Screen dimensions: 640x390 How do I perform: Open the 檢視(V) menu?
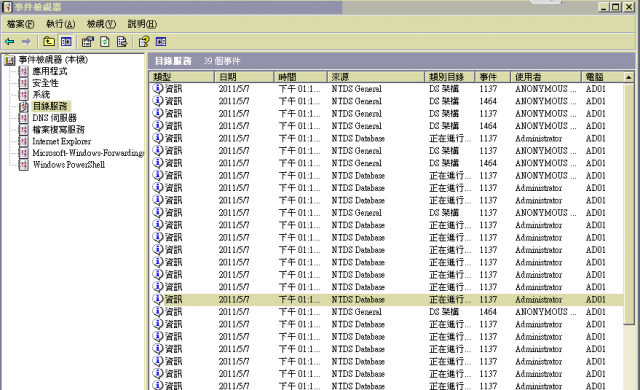101,24
